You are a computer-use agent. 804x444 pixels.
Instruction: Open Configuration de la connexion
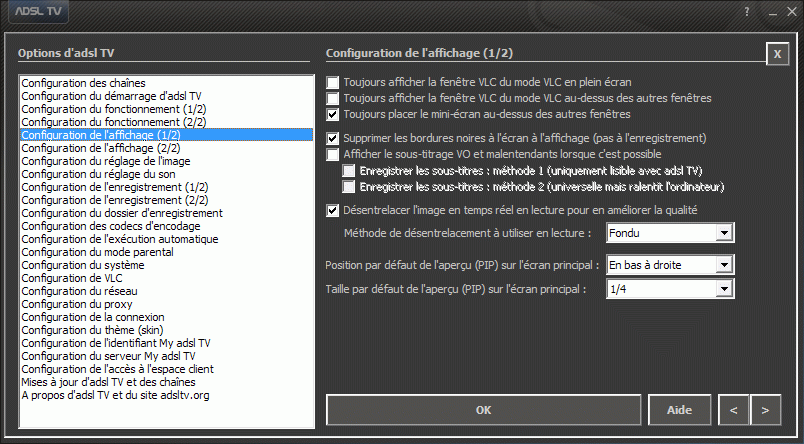click(167, 317)
